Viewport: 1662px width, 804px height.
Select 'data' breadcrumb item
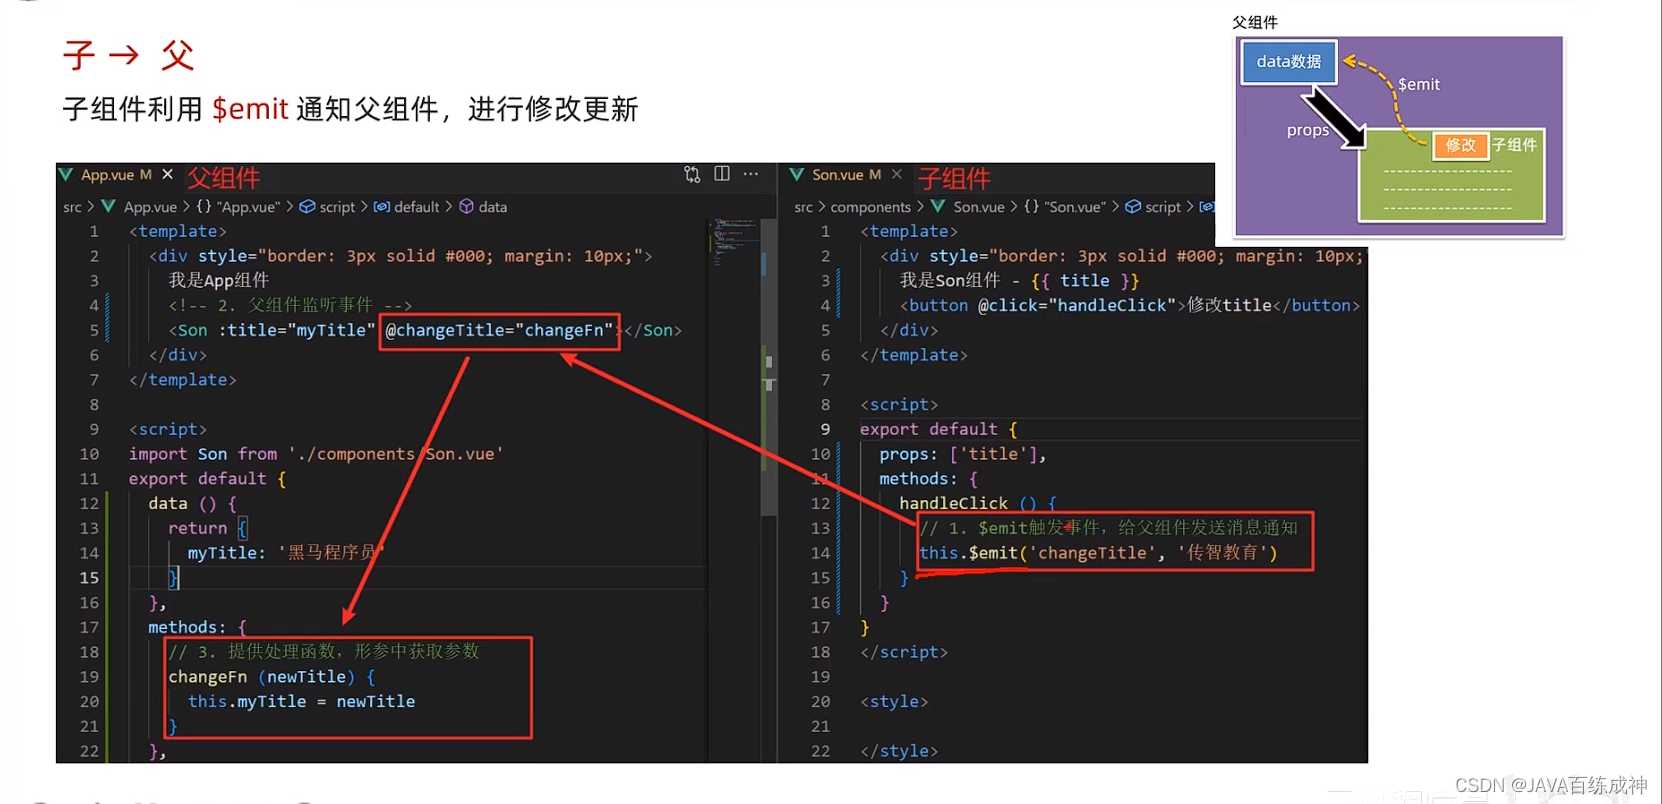(493, 207)
